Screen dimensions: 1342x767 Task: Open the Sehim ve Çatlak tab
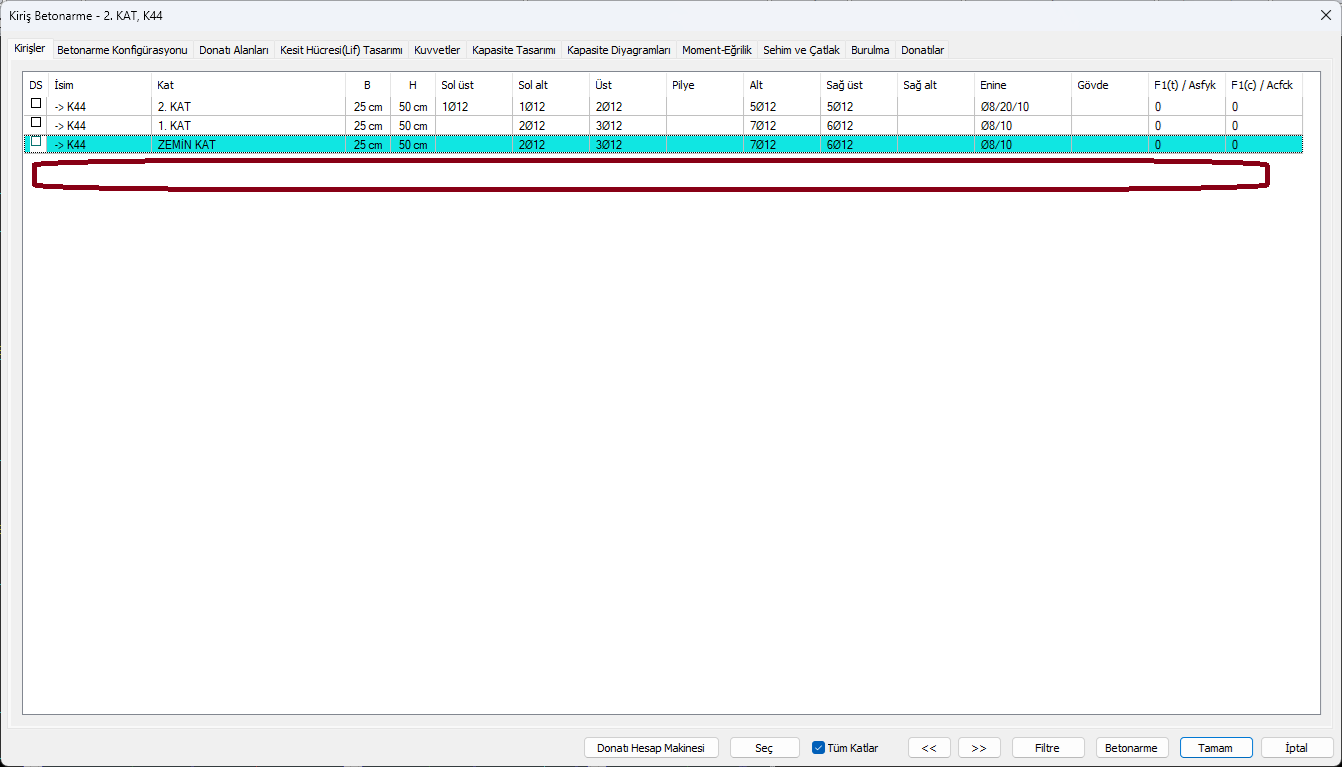pyautogui.click(x=801, y=49)
